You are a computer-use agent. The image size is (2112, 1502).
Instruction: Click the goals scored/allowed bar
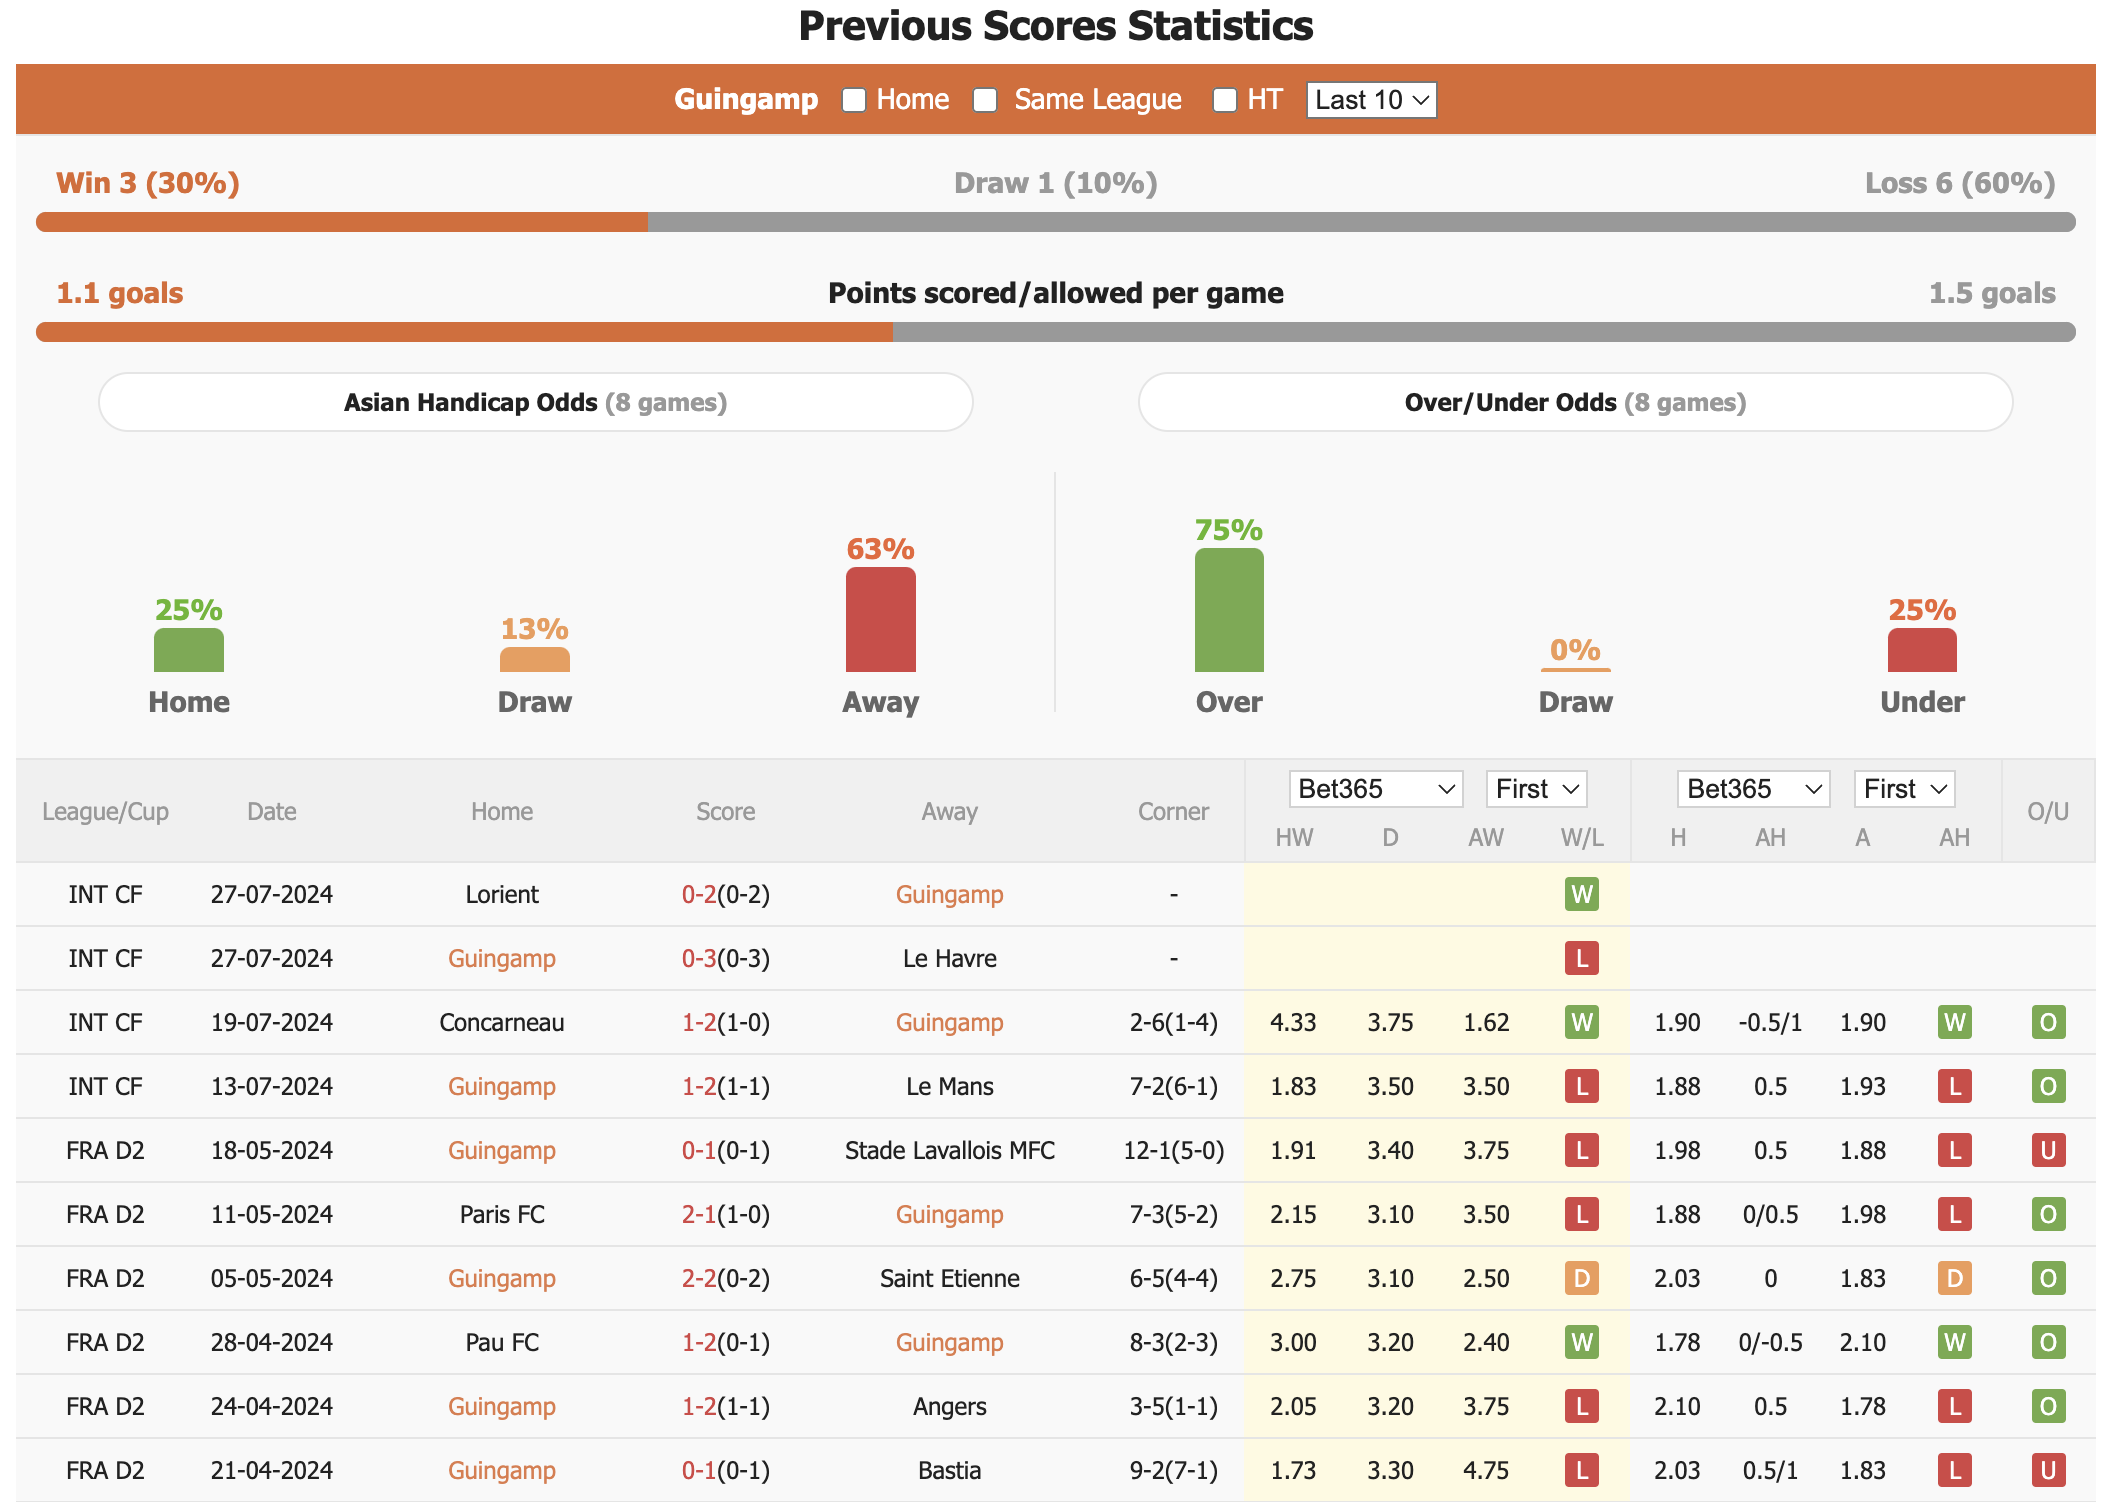coord(1056,332)
